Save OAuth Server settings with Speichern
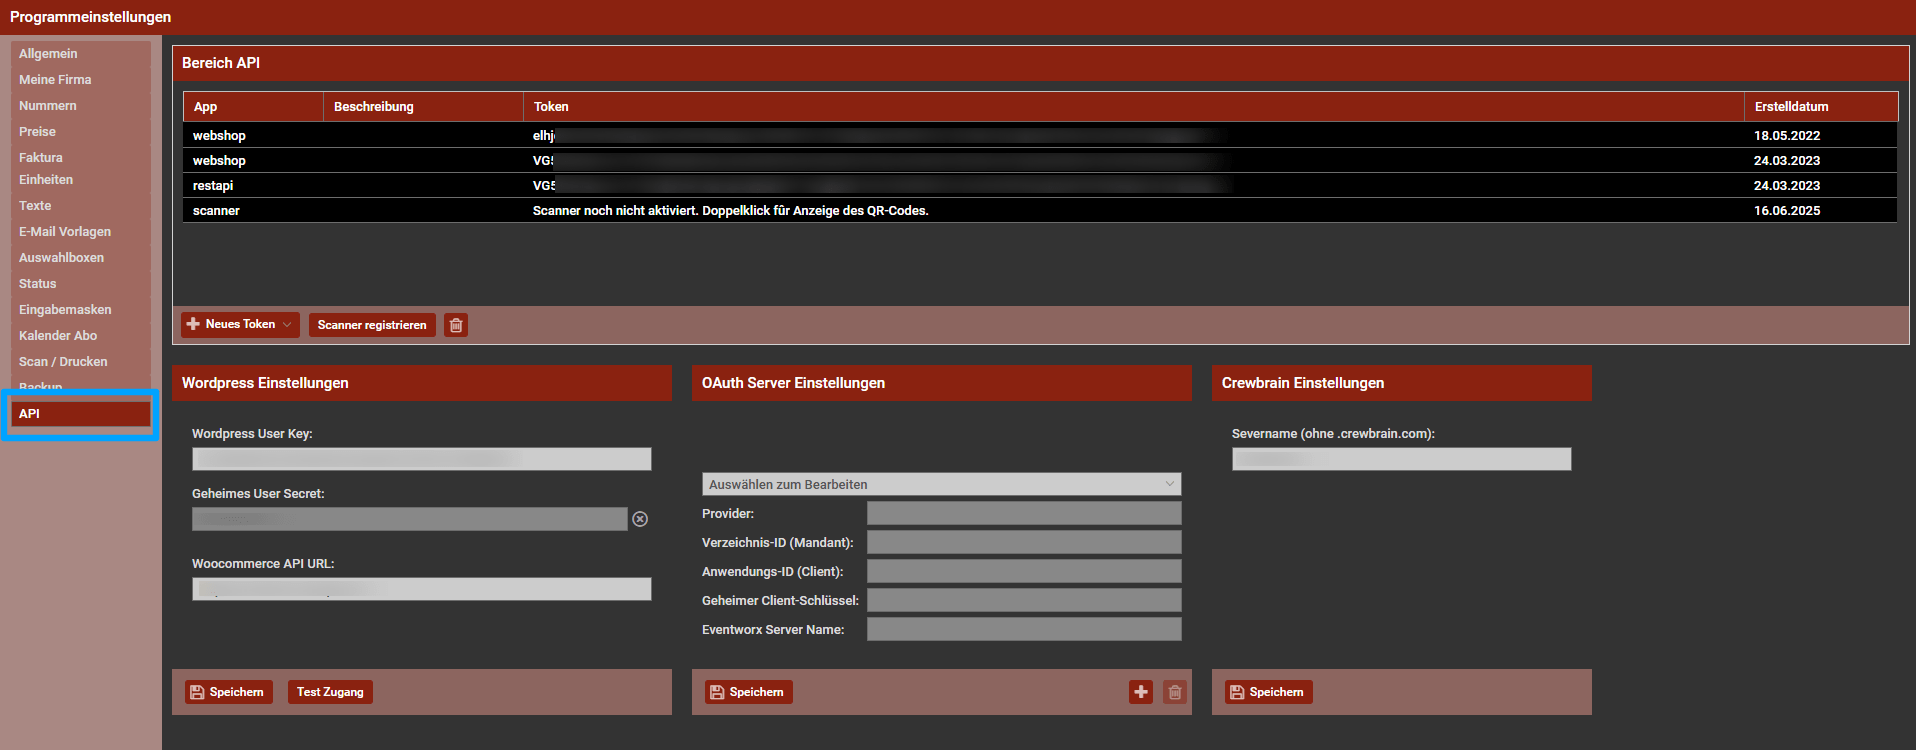This screenshot has width=1916, height=750. point(748,692)
